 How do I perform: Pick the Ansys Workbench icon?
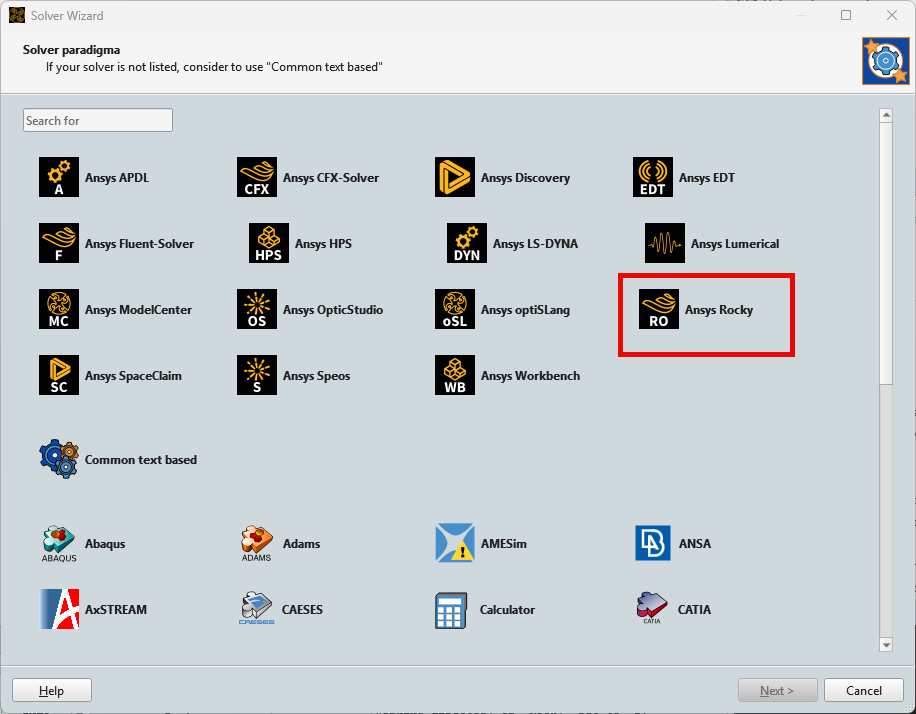point(455,375)
